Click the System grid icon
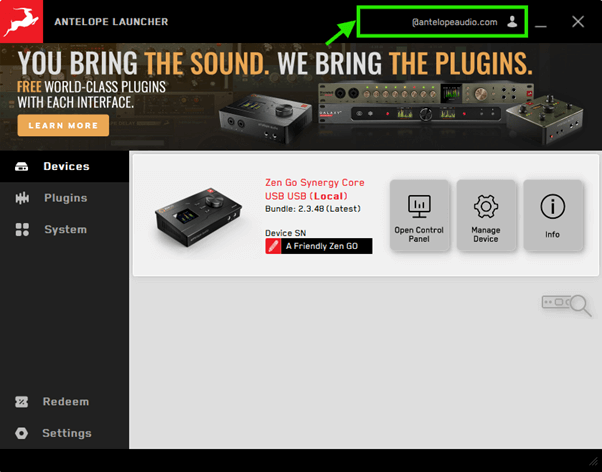Image resolution: width=602 pixels, height=472 pixels. pyautogui.click(x=22, y=230)
